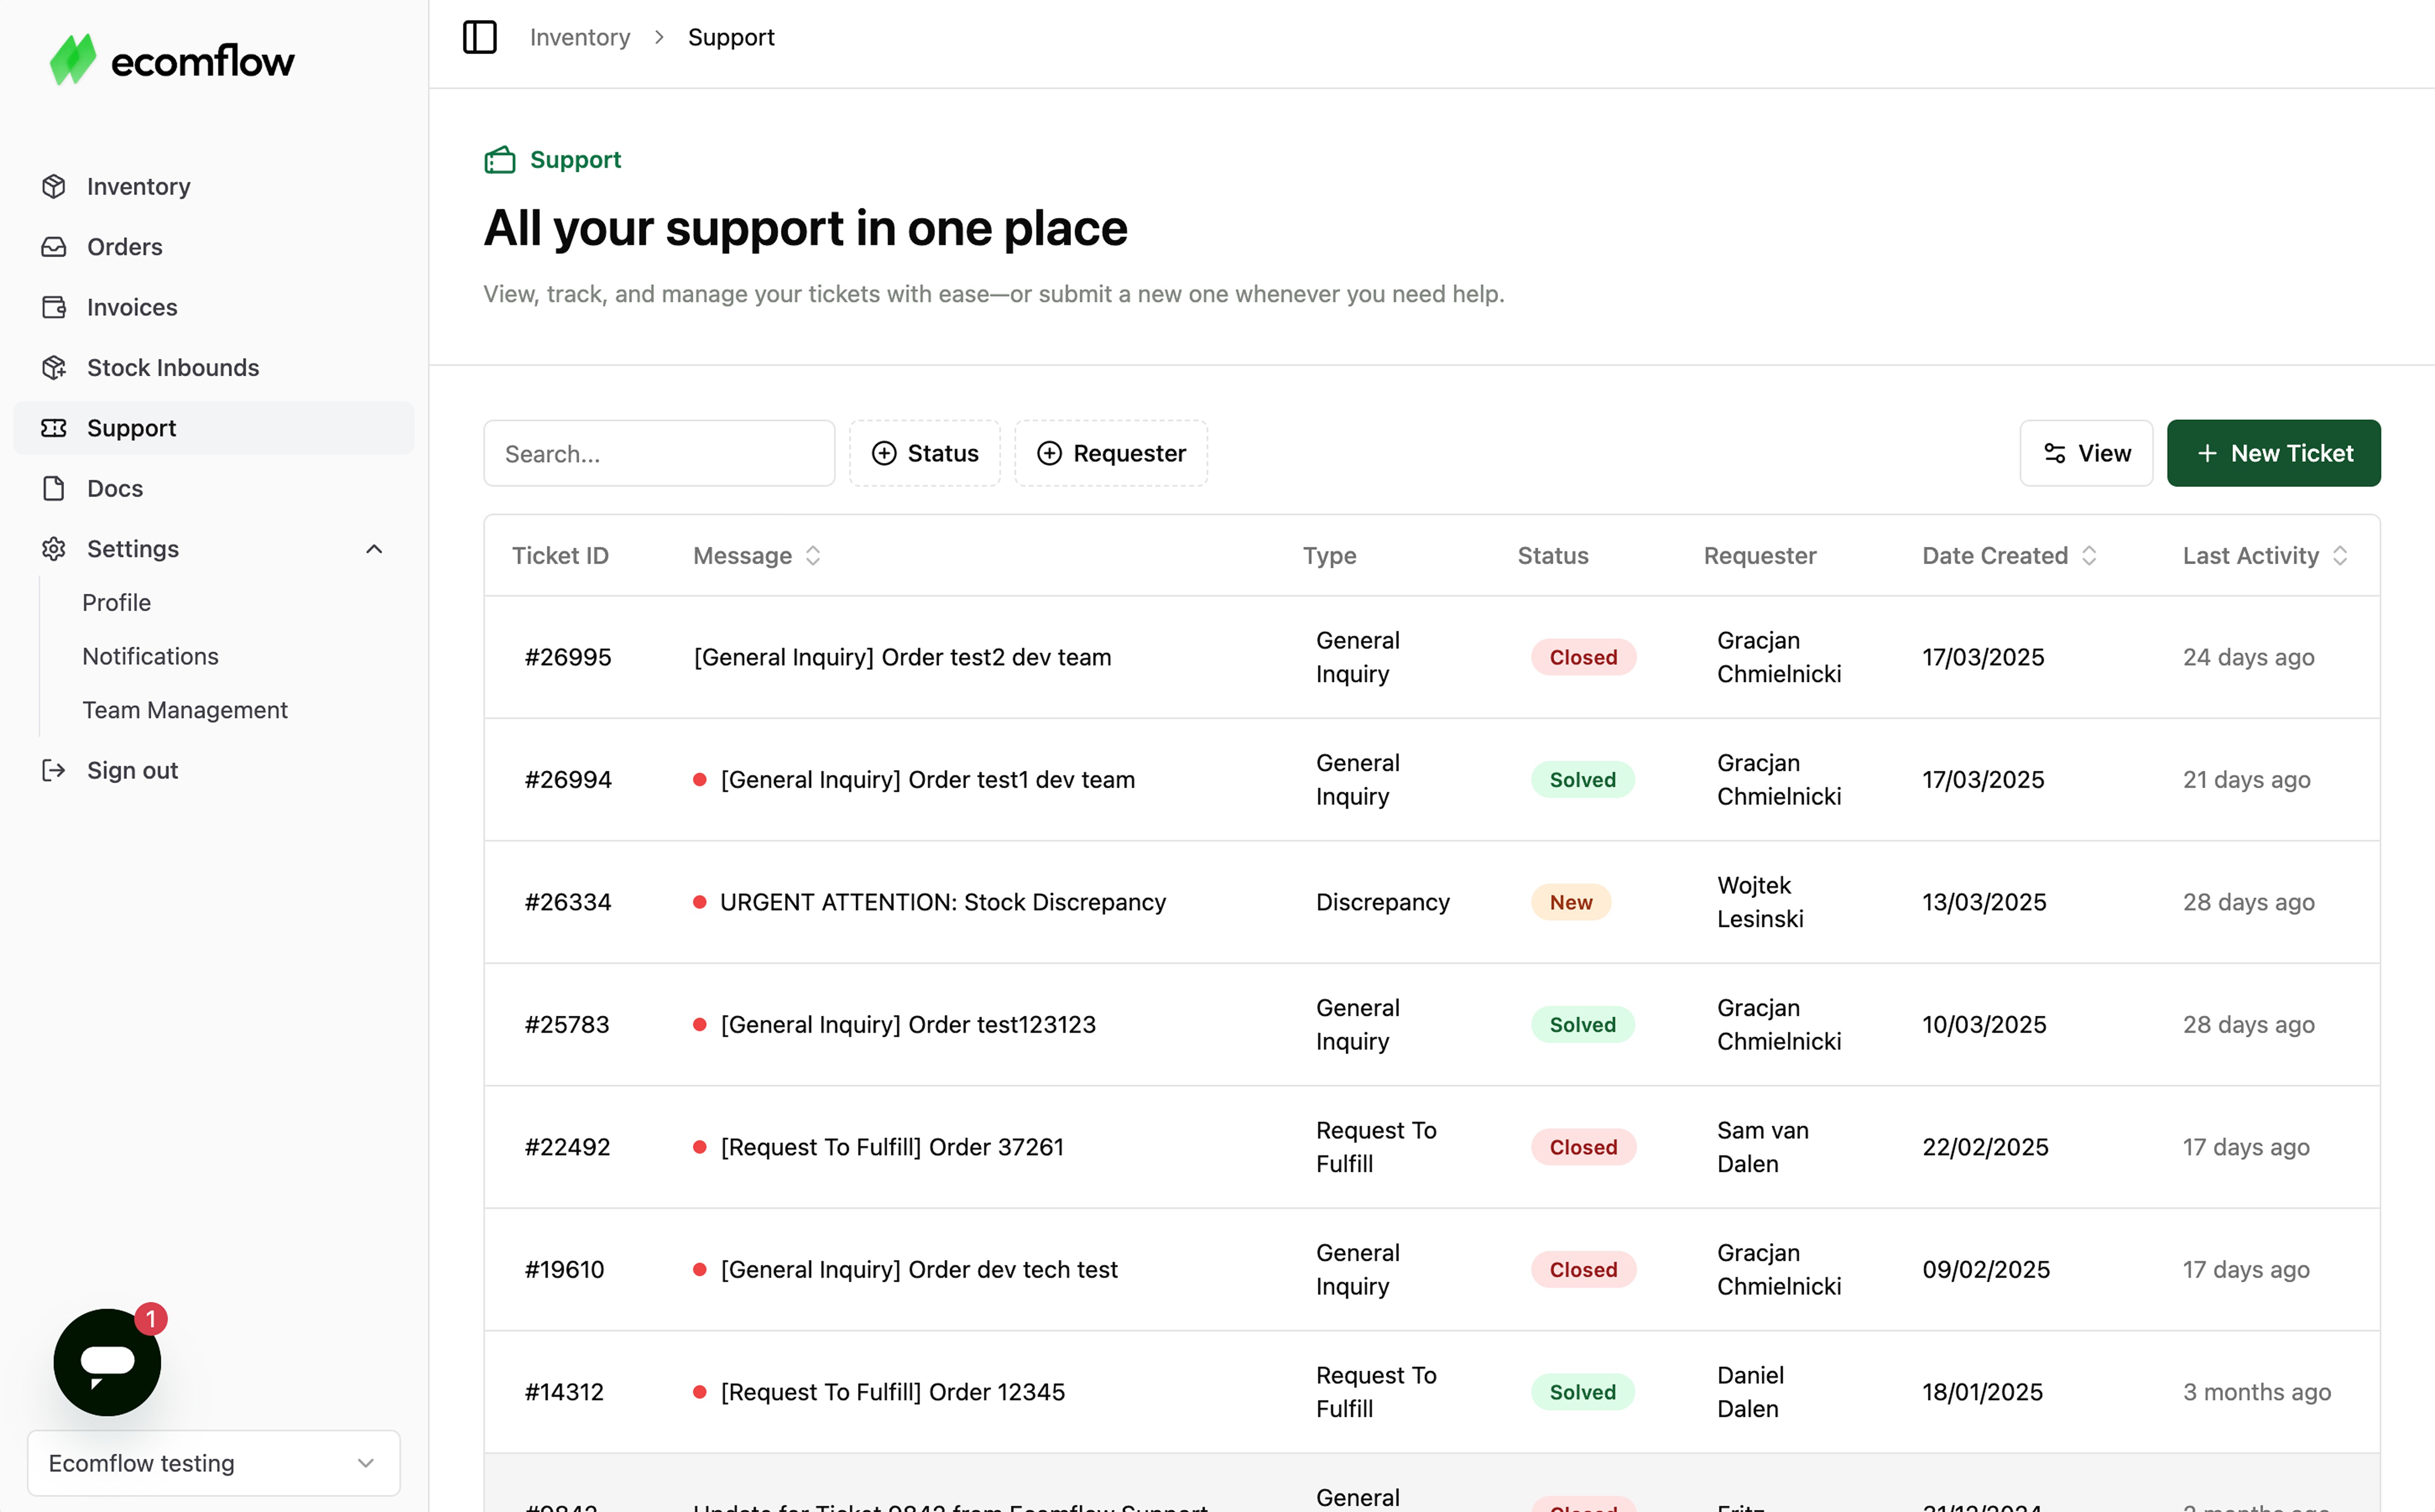
Task: Sort by Message column header
Action: (757, 555)
